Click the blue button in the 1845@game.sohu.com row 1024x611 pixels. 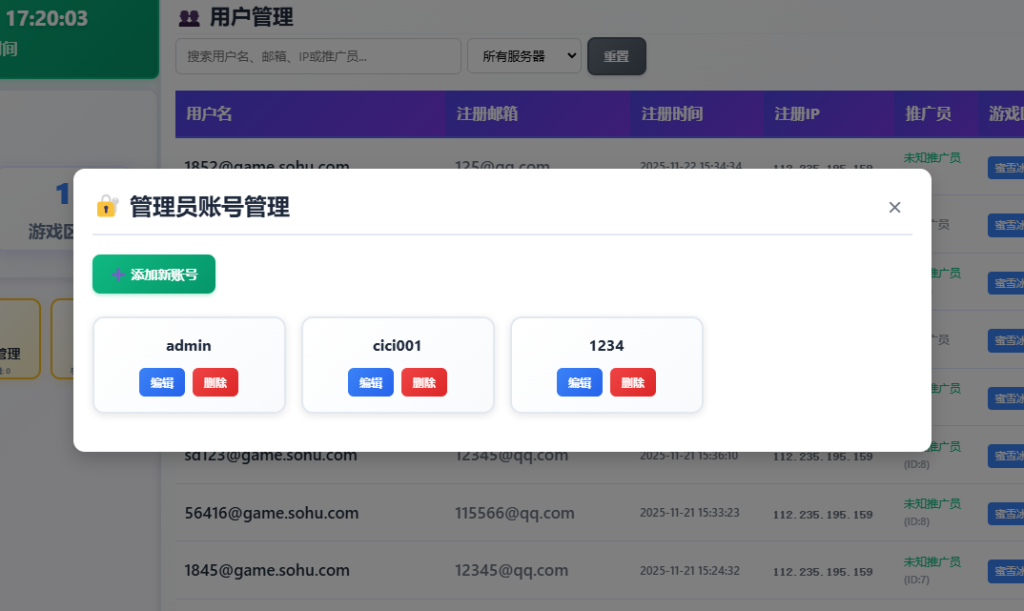click(1005, 571)
